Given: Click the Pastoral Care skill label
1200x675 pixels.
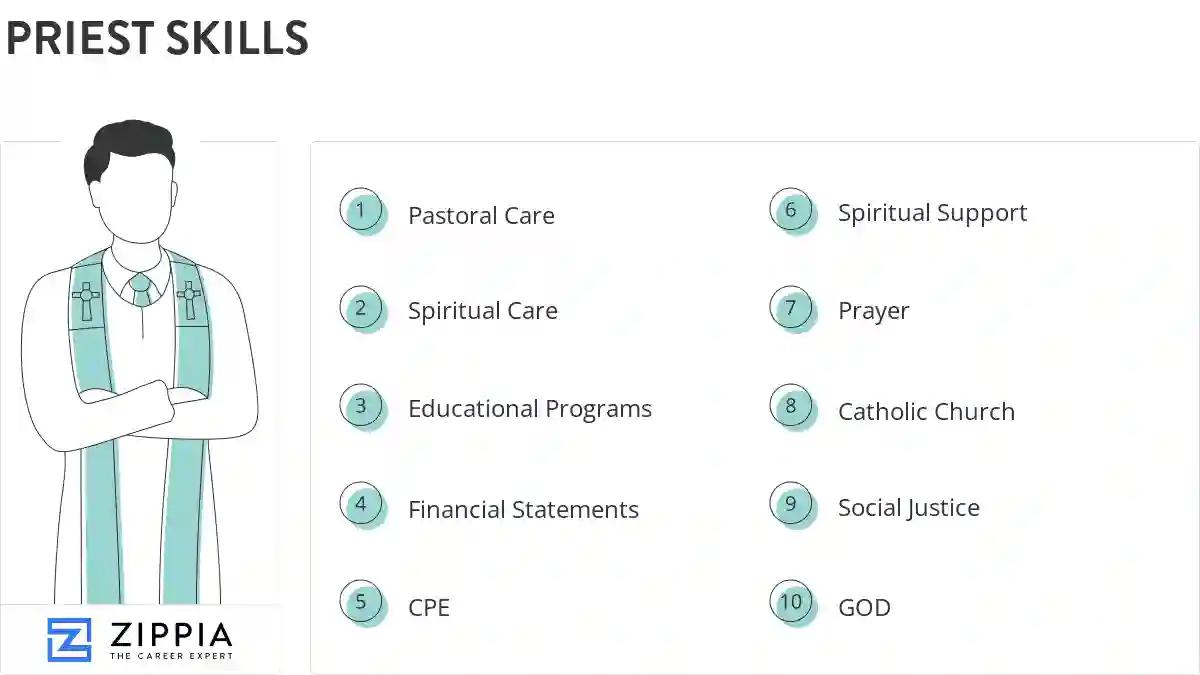Looking at the screenshot, I should [481, 216].
